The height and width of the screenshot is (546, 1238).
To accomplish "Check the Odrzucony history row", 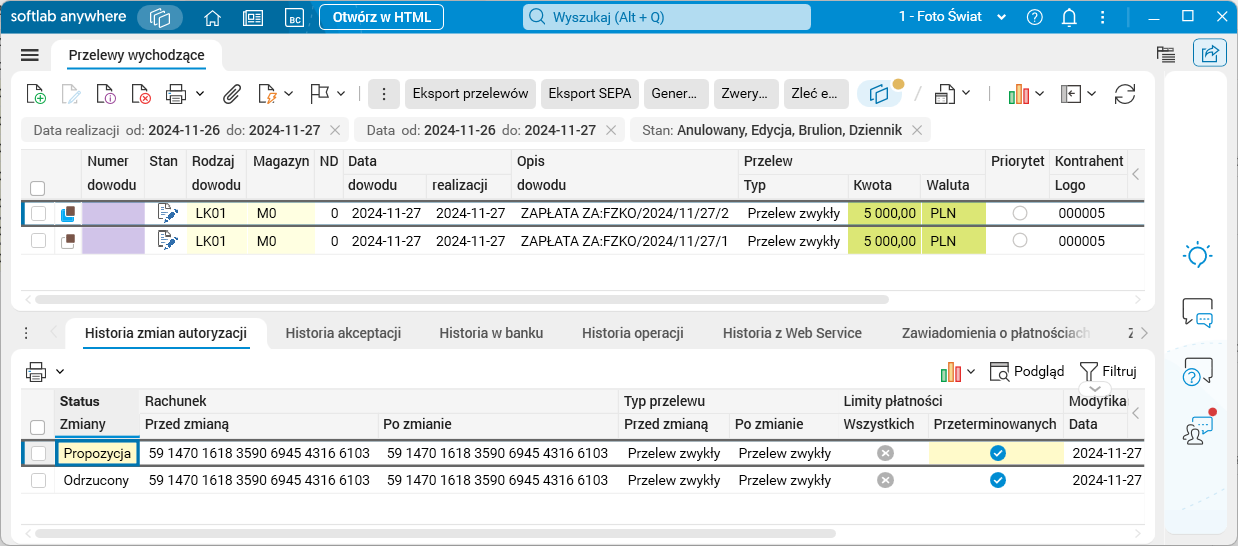I will click(37, 480).
